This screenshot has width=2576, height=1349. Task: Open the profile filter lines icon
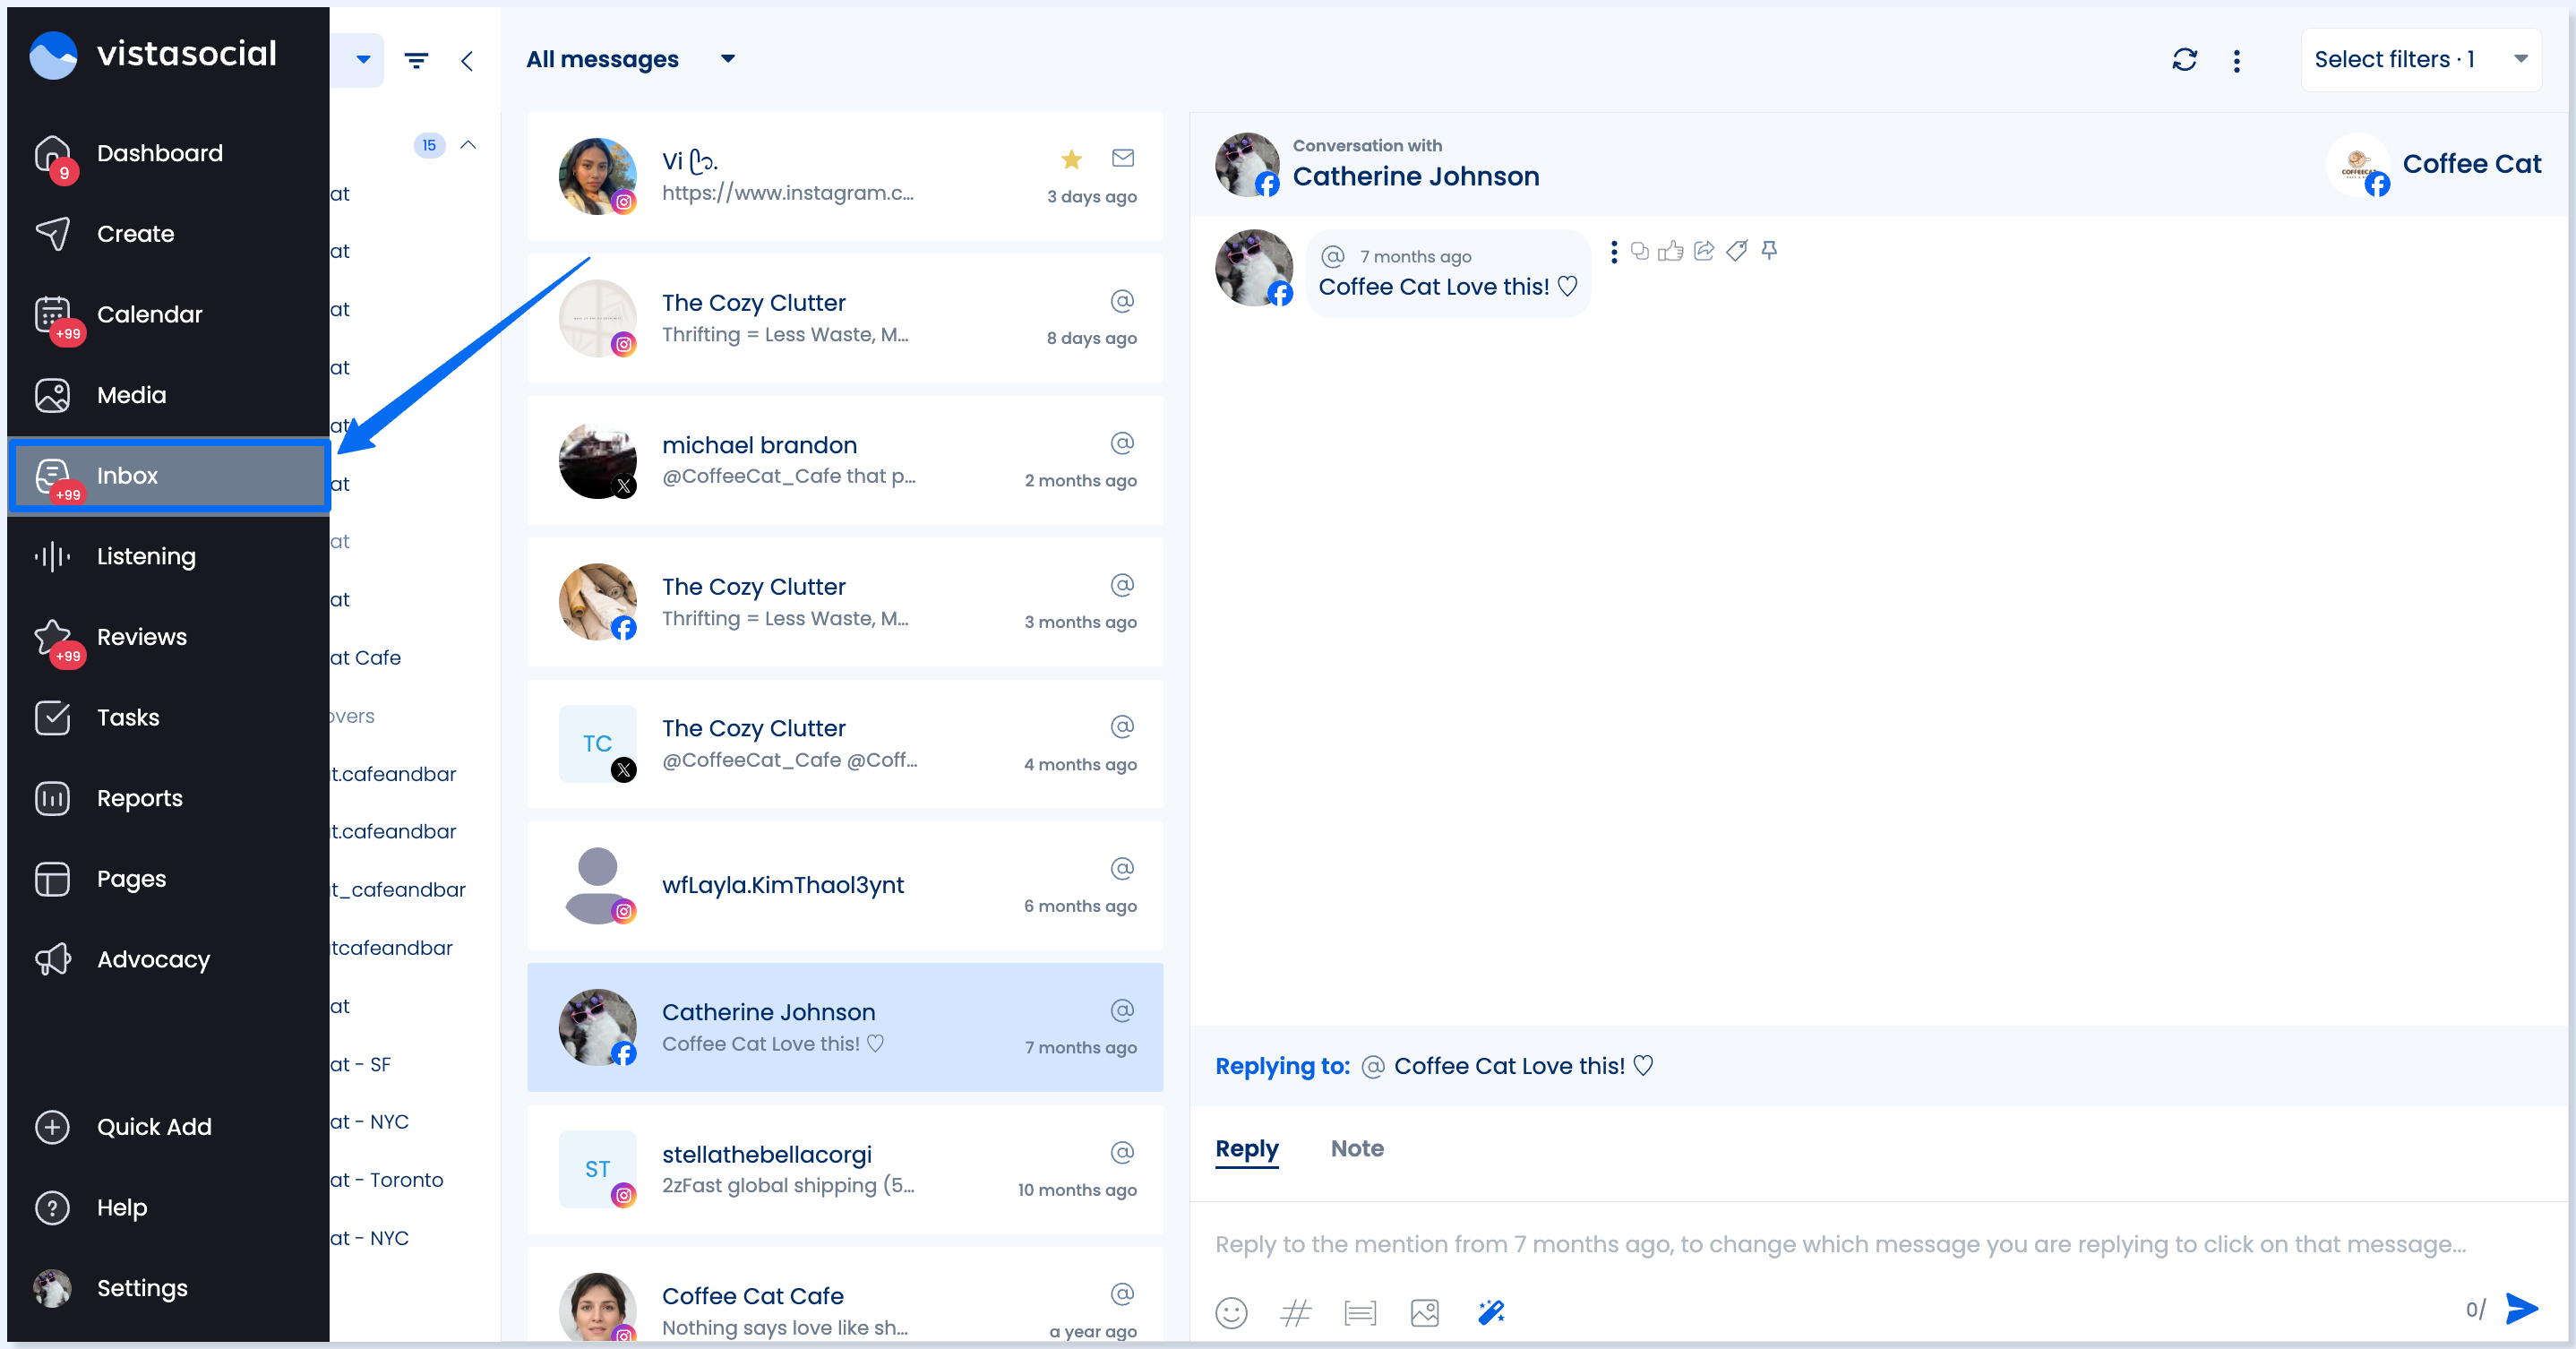[x=416, y=61]
